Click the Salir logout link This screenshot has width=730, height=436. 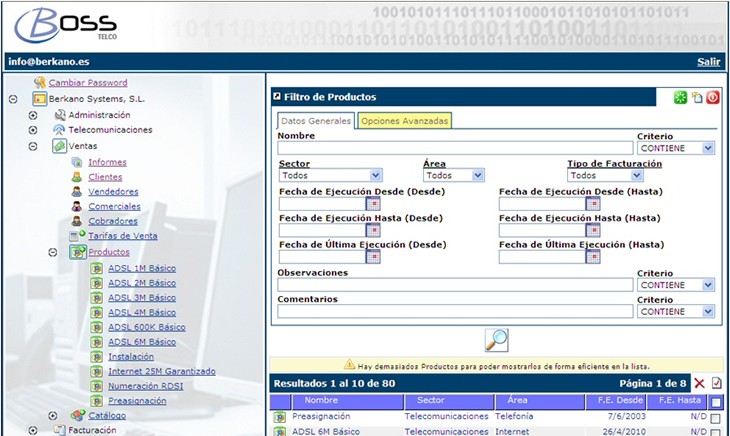tap(708, 62)
